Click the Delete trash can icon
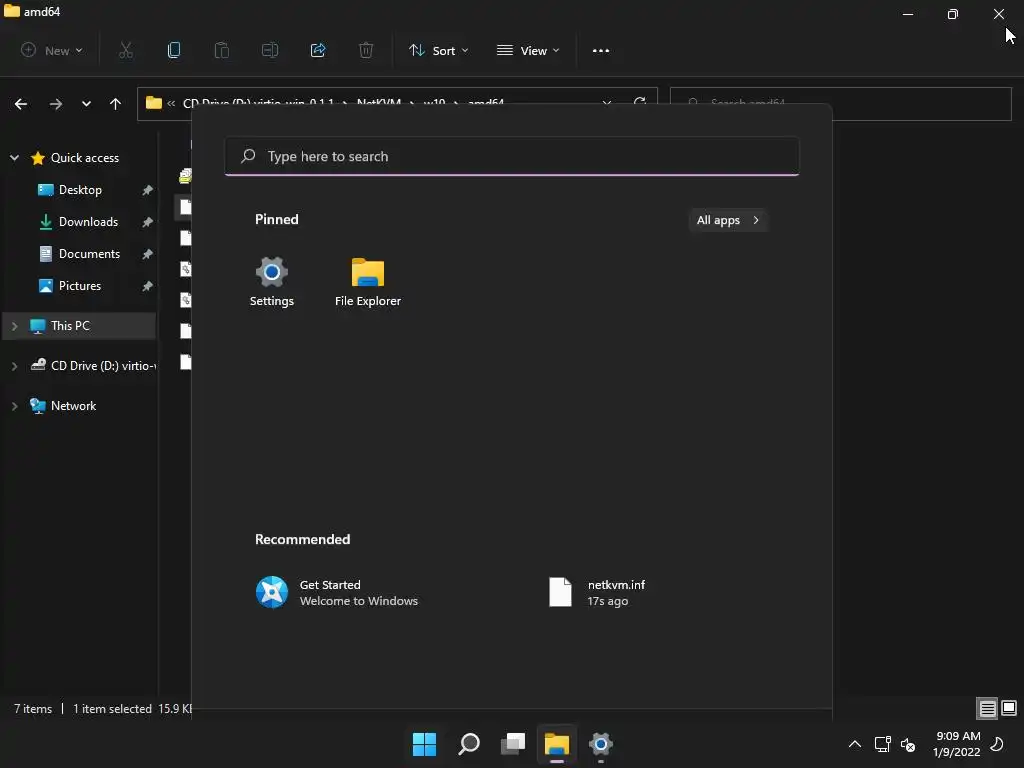This screenshot has width=1024, height=768. (366, 50)
